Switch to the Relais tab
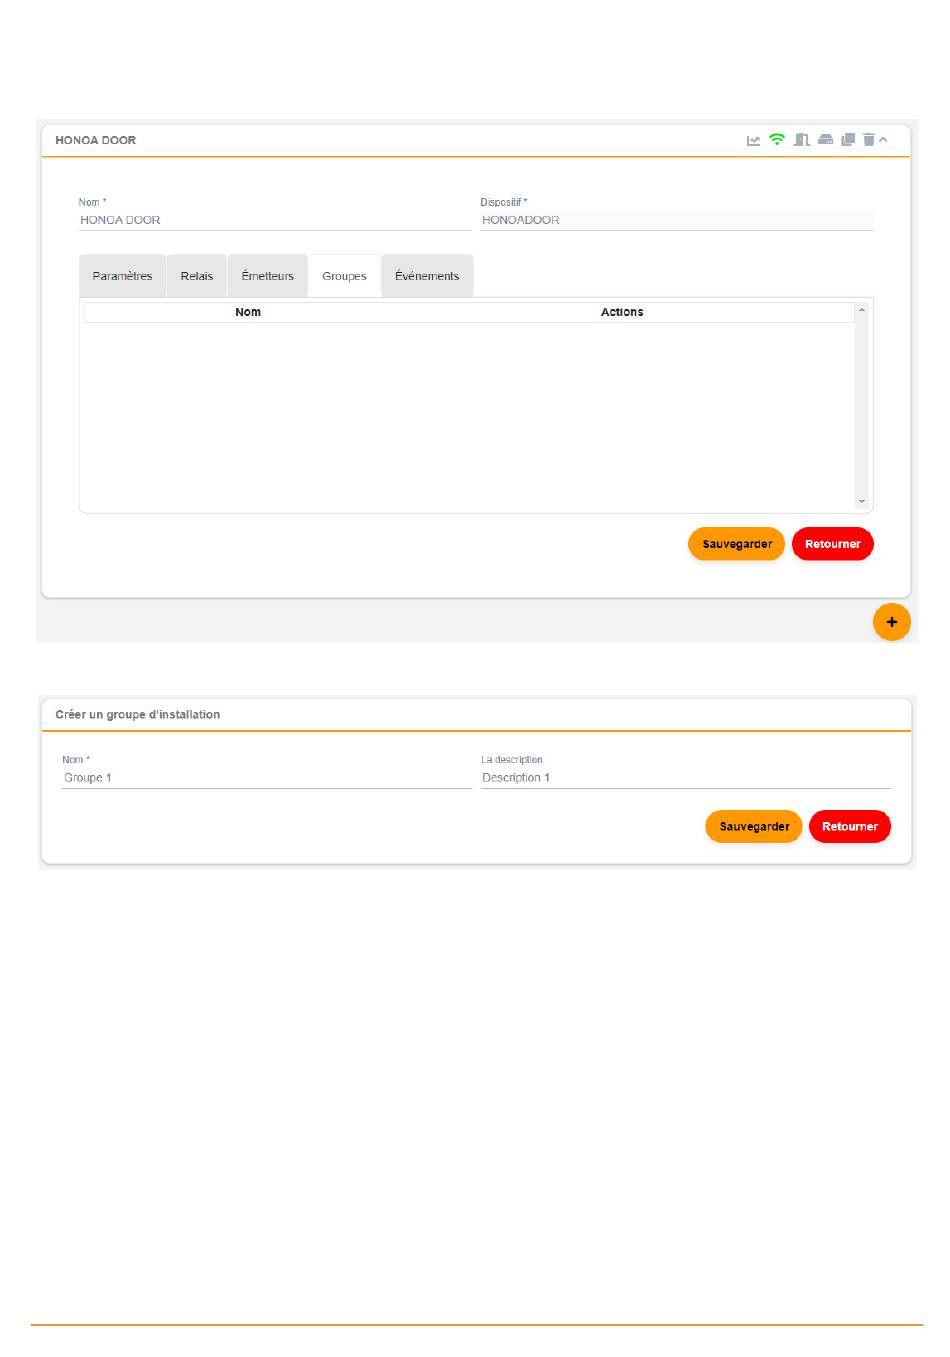 tap(197, 276)
